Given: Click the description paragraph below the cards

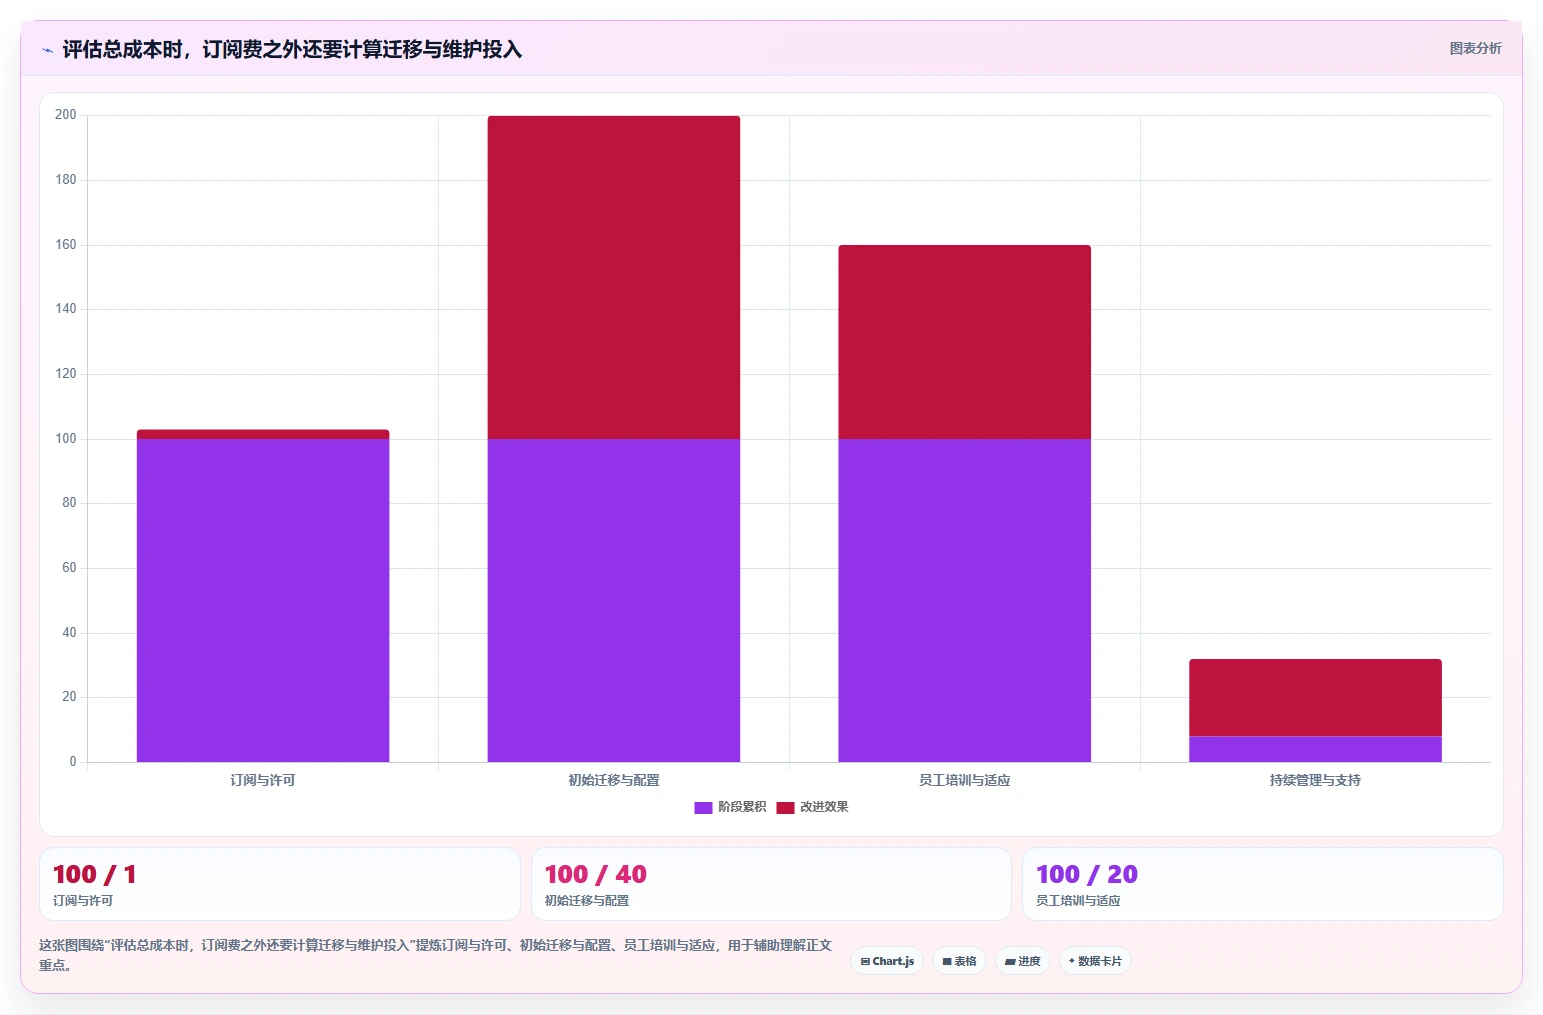Looking at the screenshot, I should pyautogui.click(x=436, y=955).
